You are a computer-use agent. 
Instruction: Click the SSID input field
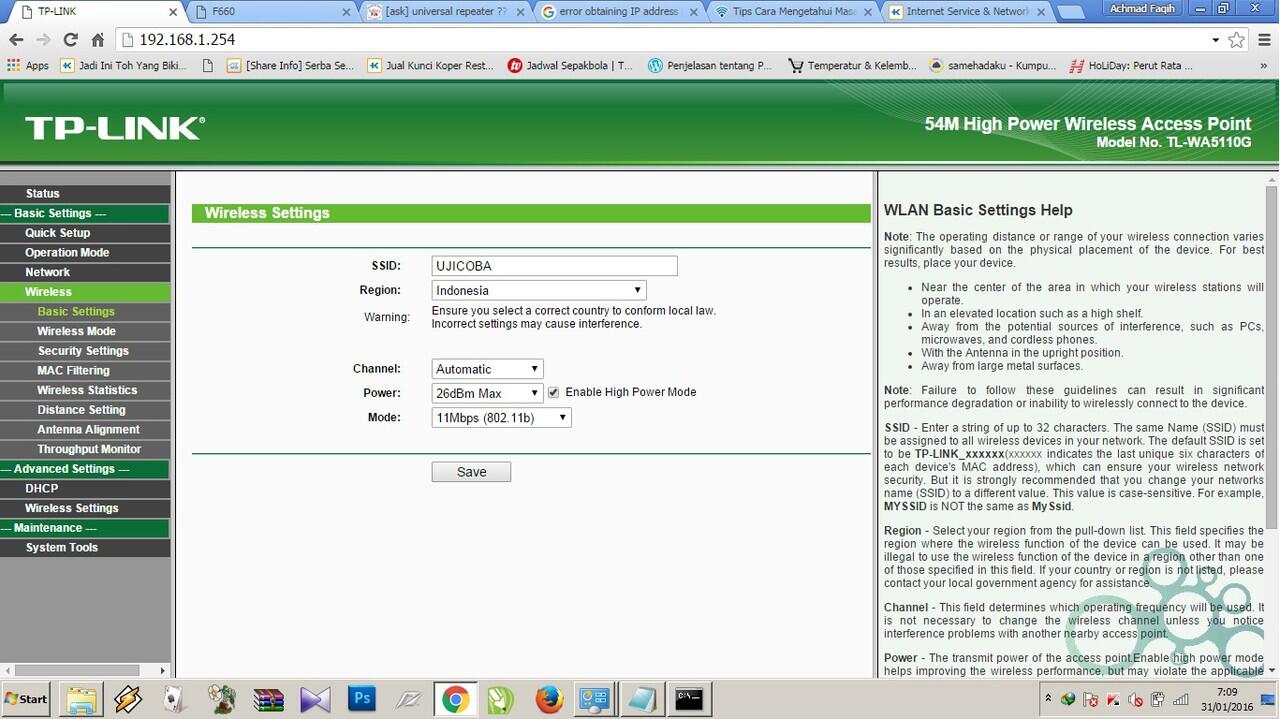555,266
